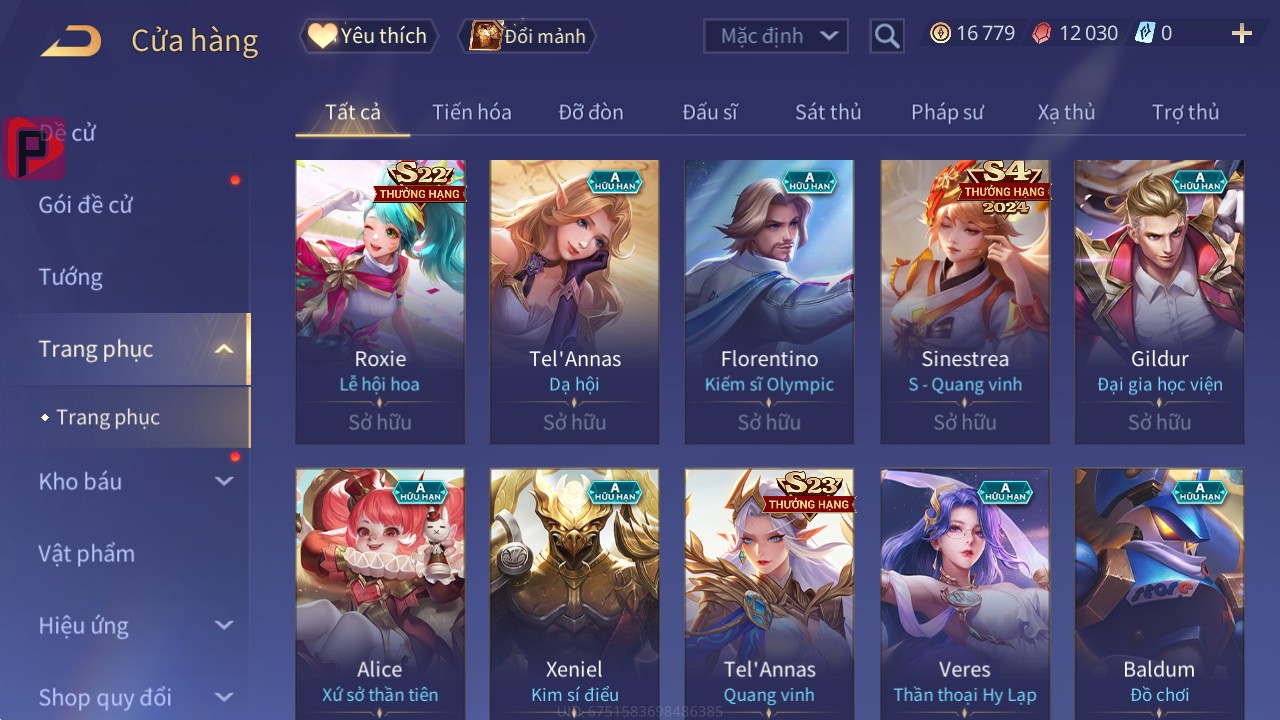
Task: Select Tướng in the sidebar
Action: click(x=70, y=277)
